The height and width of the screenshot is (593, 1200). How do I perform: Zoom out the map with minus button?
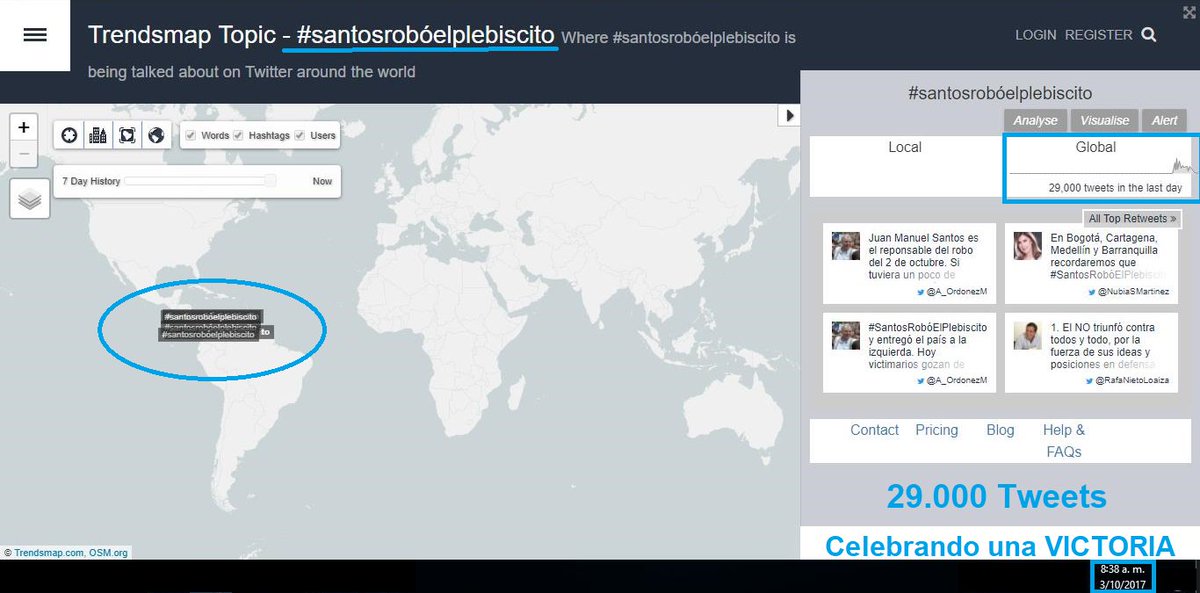(x=24, y=154)
